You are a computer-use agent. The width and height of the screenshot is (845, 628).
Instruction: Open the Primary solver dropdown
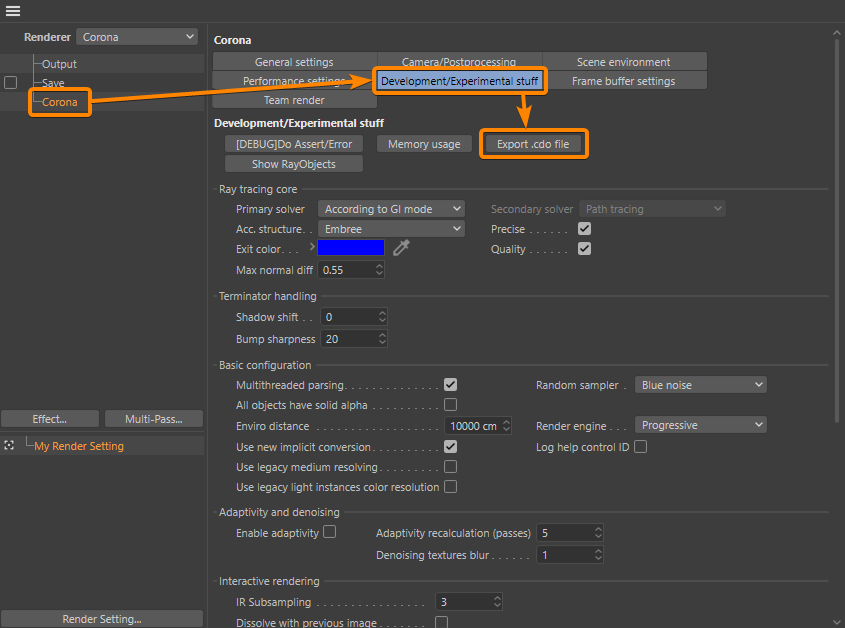(x=391, y=209)
